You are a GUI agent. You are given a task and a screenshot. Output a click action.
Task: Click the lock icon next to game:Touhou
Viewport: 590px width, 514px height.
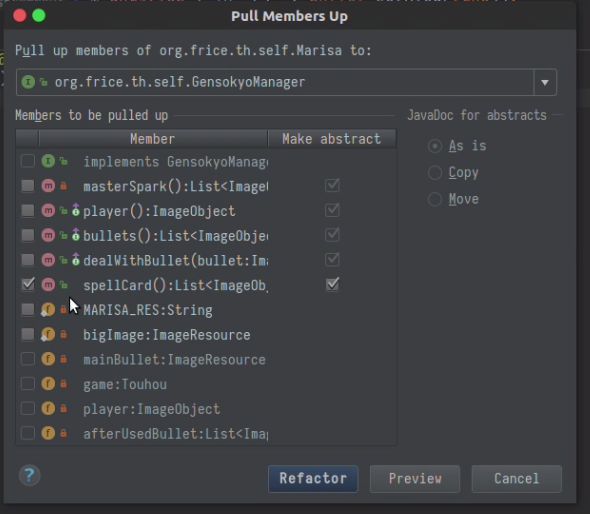pos(64,384)
